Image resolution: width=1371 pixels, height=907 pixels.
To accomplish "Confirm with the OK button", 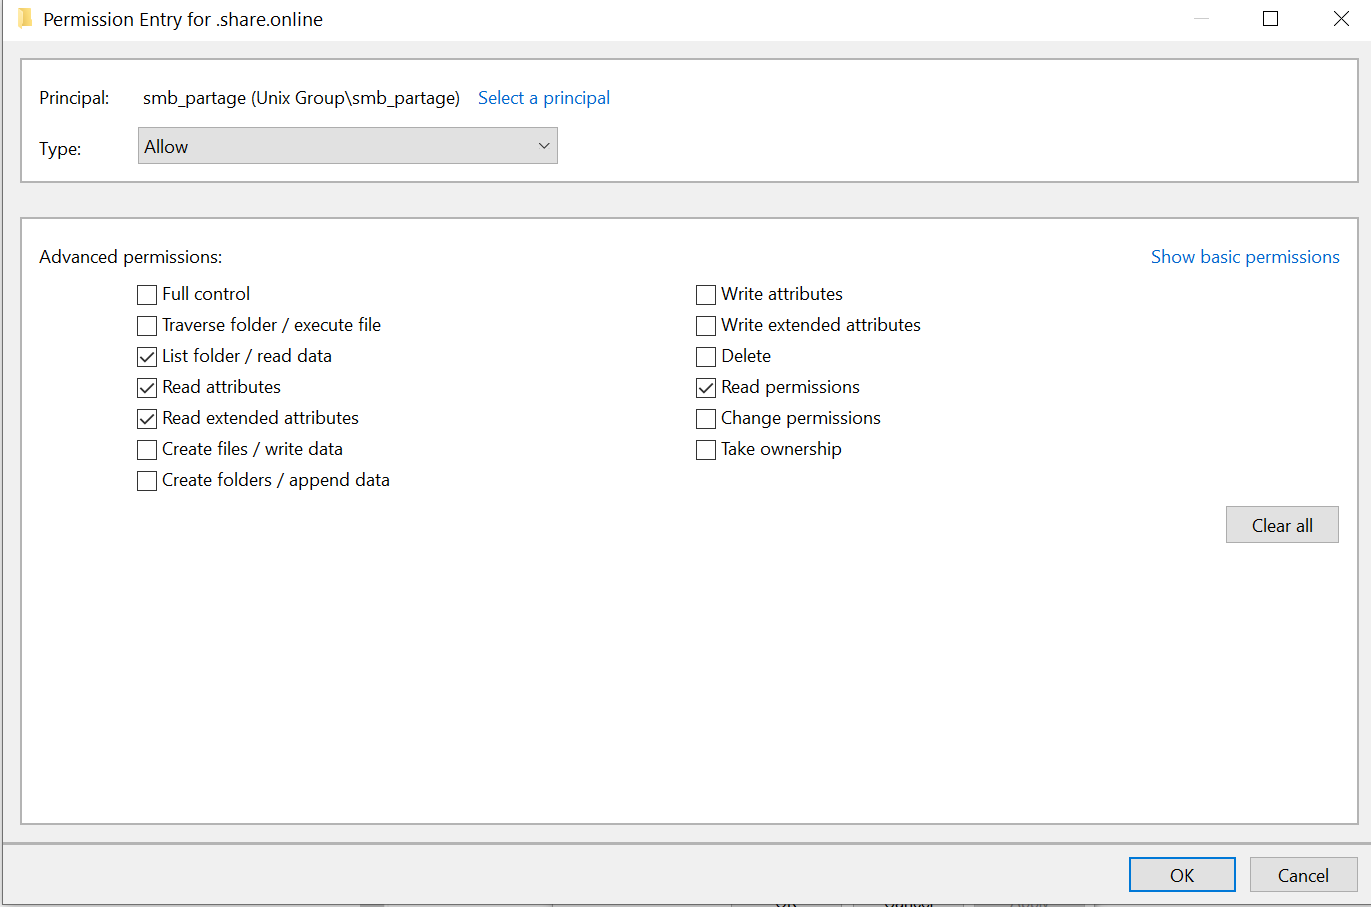I will point(1182,875).
